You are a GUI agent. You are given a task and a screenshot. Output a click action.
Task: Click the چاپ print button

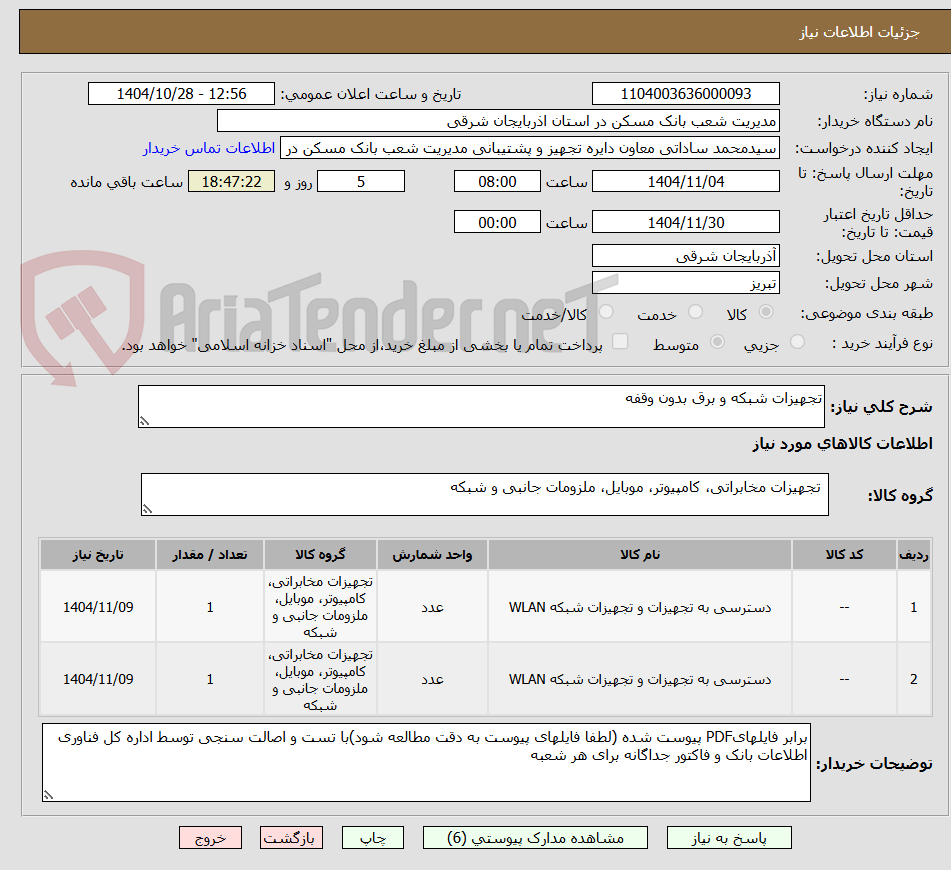click(x=372, y=838)
